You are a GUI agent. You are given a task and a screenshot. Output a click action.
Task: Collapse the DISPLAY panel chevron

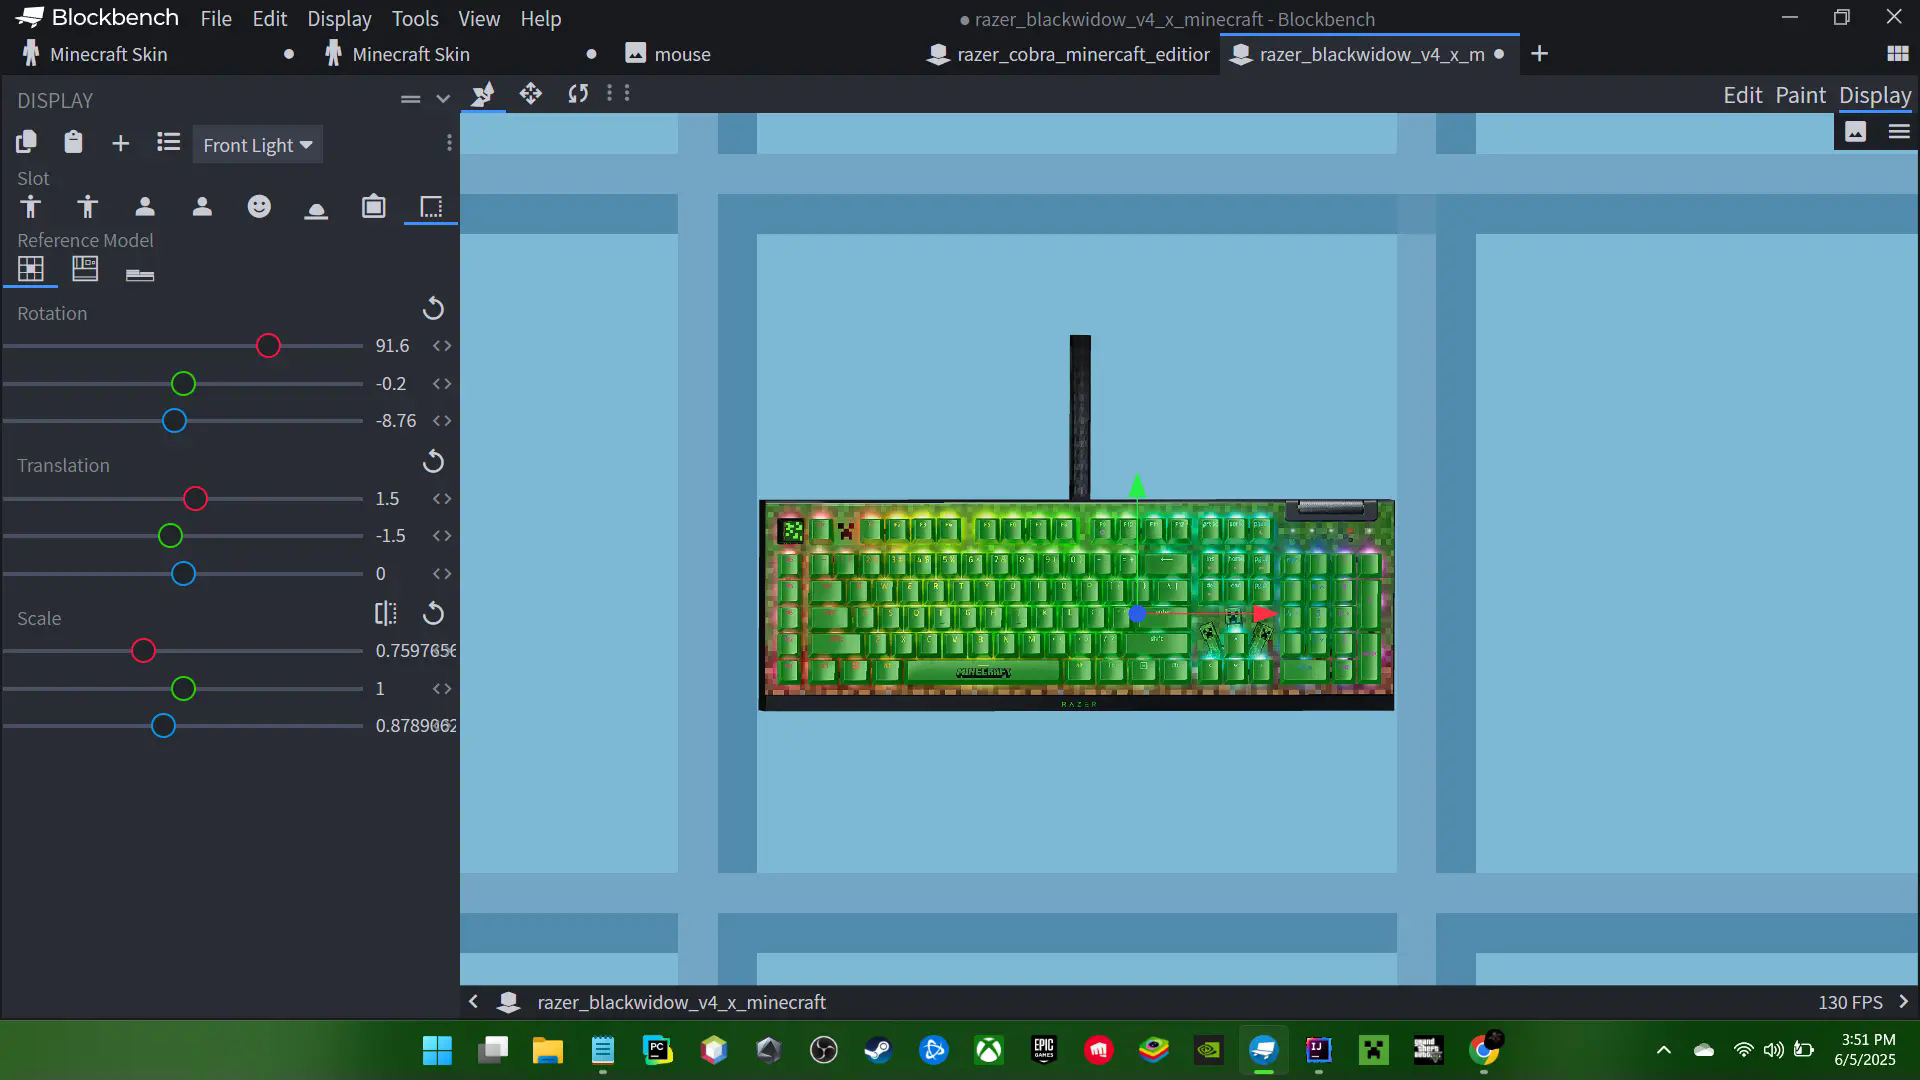click(443, 99)
